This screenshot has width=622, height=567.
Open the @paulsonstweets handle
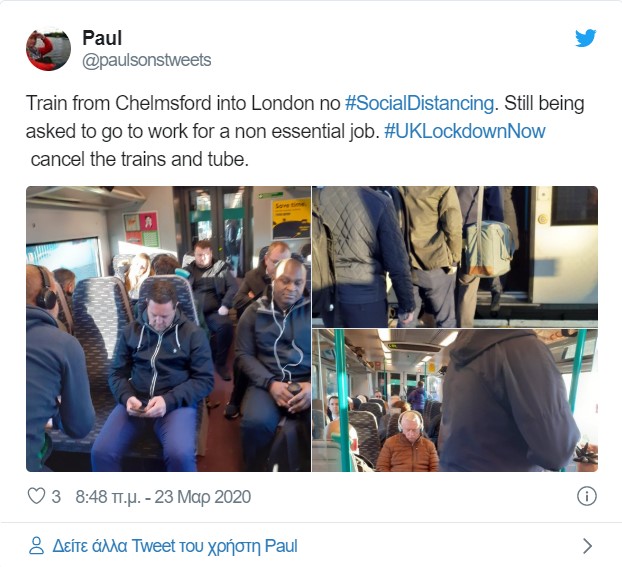pos(147,60)
